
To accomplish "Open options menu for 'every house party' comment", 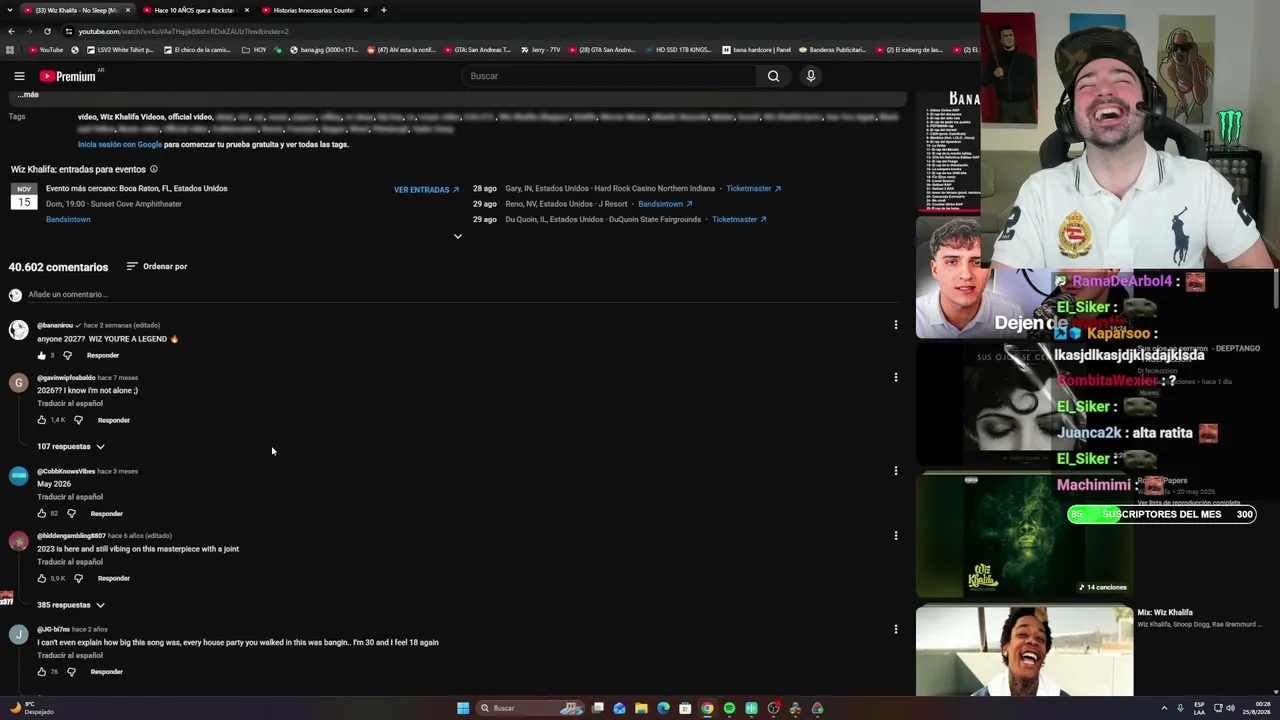I will point(895,629).
